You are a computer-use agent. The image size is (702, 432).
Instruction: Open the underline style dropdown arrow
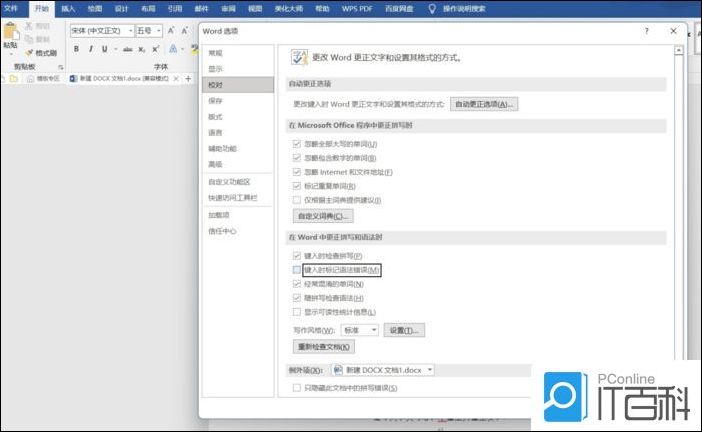tap(115, 49)
